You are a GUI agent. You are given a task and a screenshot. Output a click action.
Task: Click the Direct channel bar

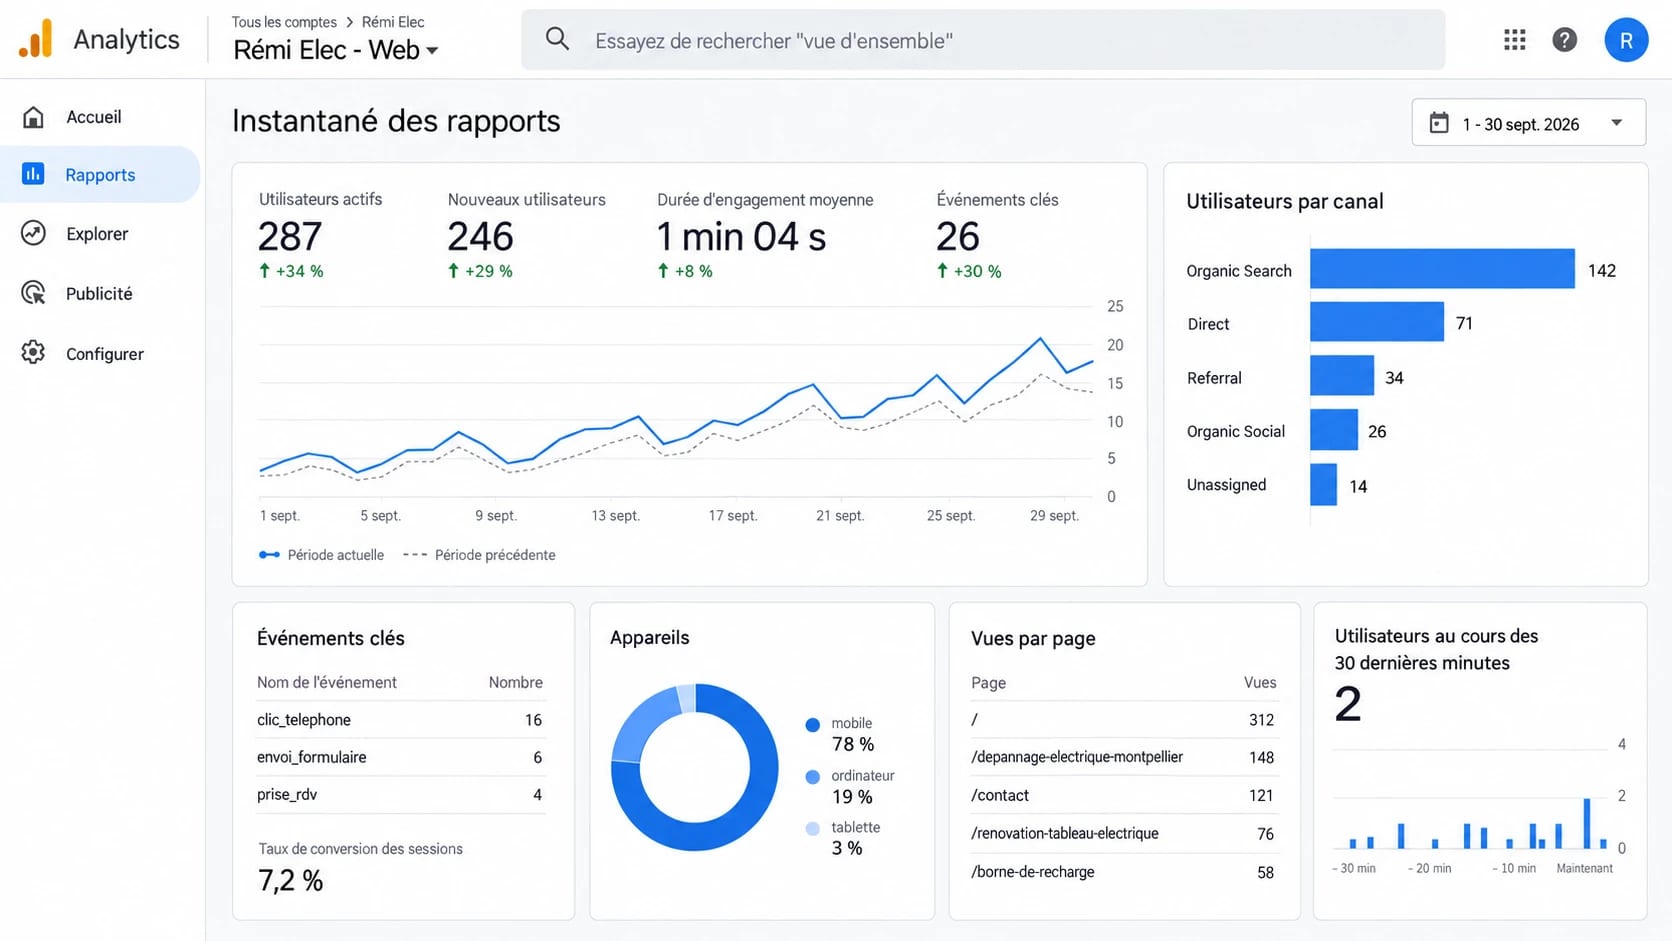pyautogui.click(x=1377, y=322)
